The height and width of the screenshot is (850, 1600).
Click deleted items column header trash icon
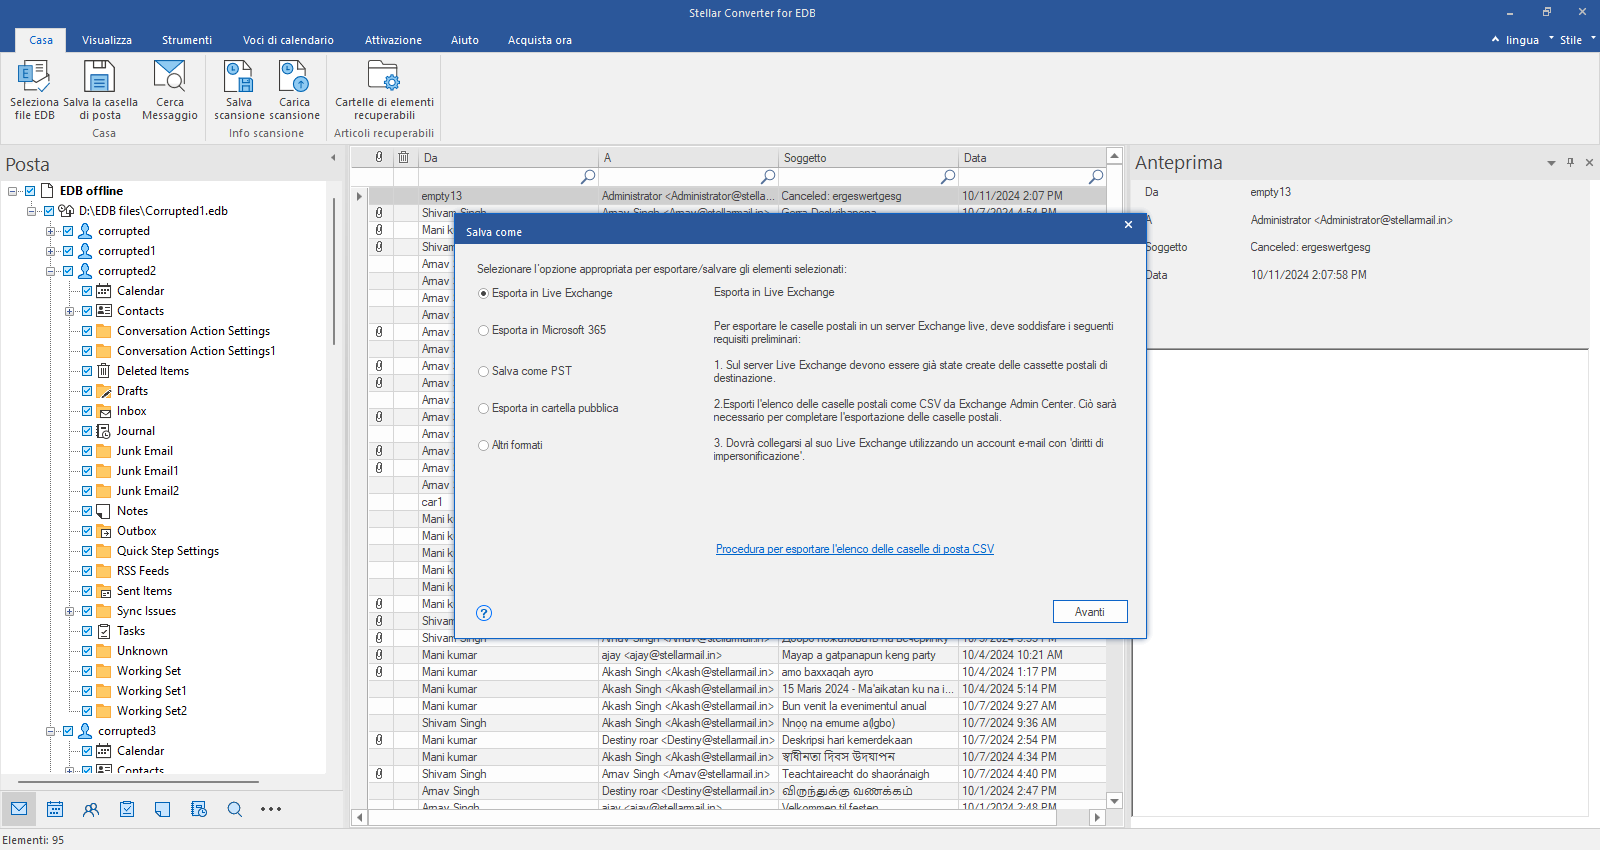pyautogui.click(x=404, y=157)
